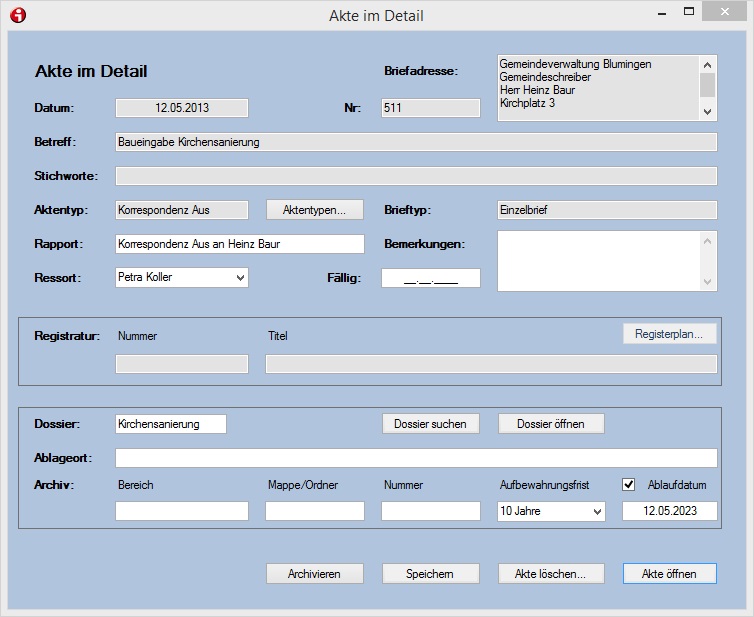Click Akte löschen... button
754x617 pixels.
pos(551,574)
